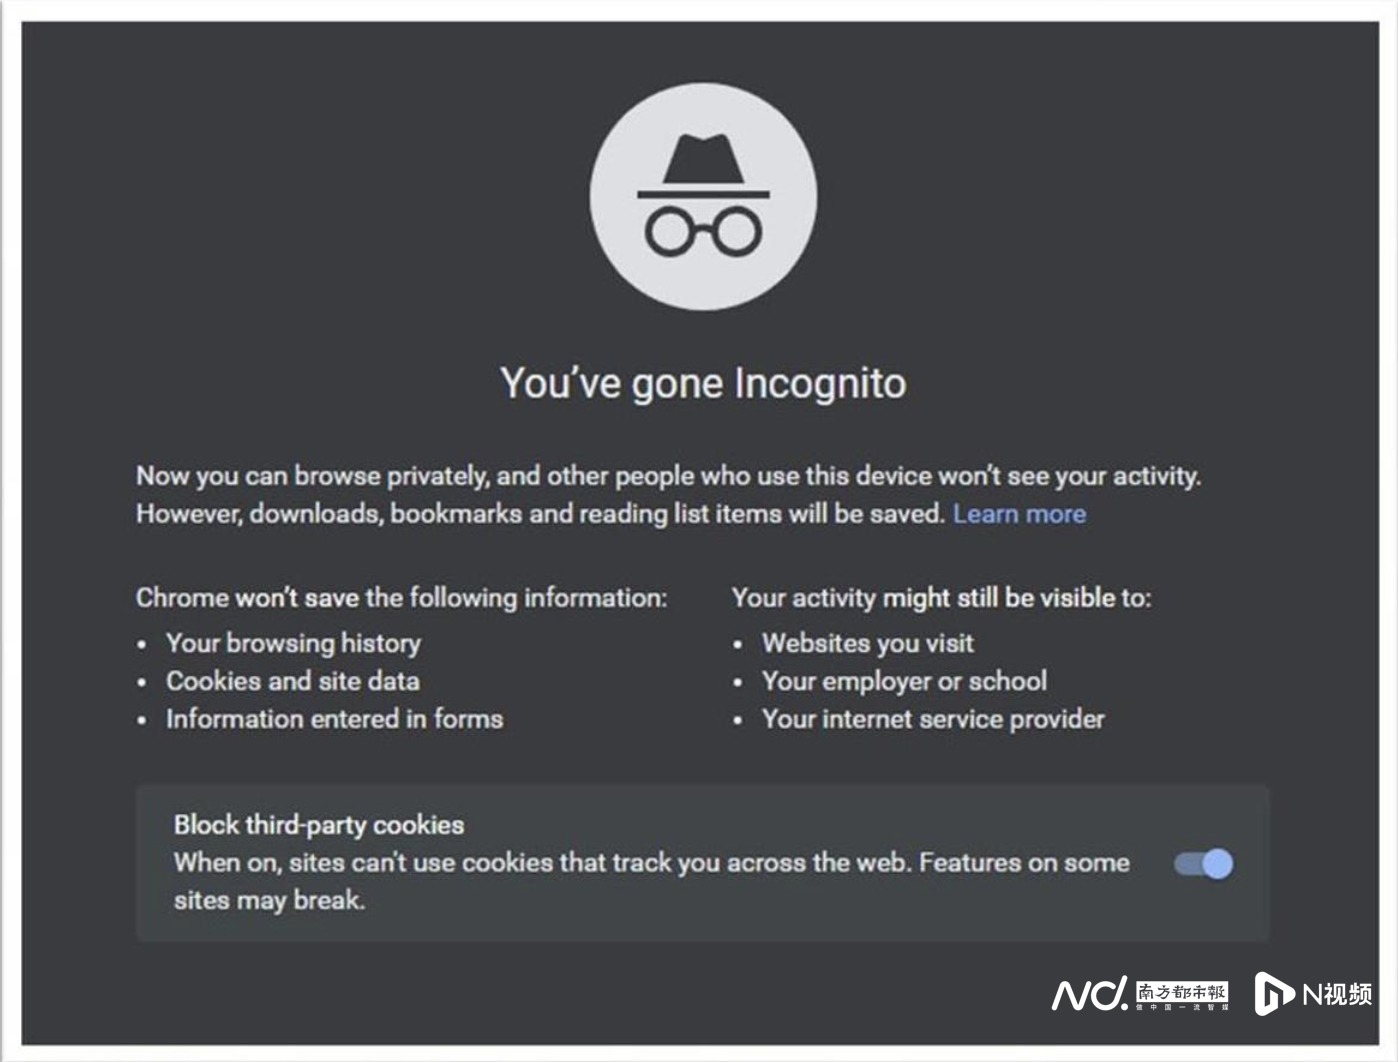
Task: Click the NC logo watermark
Action: pyautogui.click(x=1089, y=994)
